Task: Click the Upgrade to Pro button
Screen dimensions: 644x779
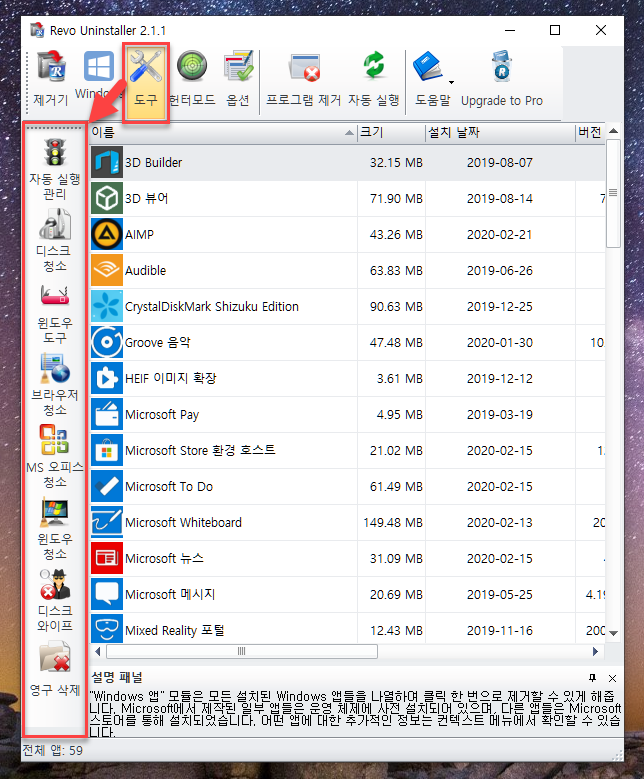Action: pos(502,79)
